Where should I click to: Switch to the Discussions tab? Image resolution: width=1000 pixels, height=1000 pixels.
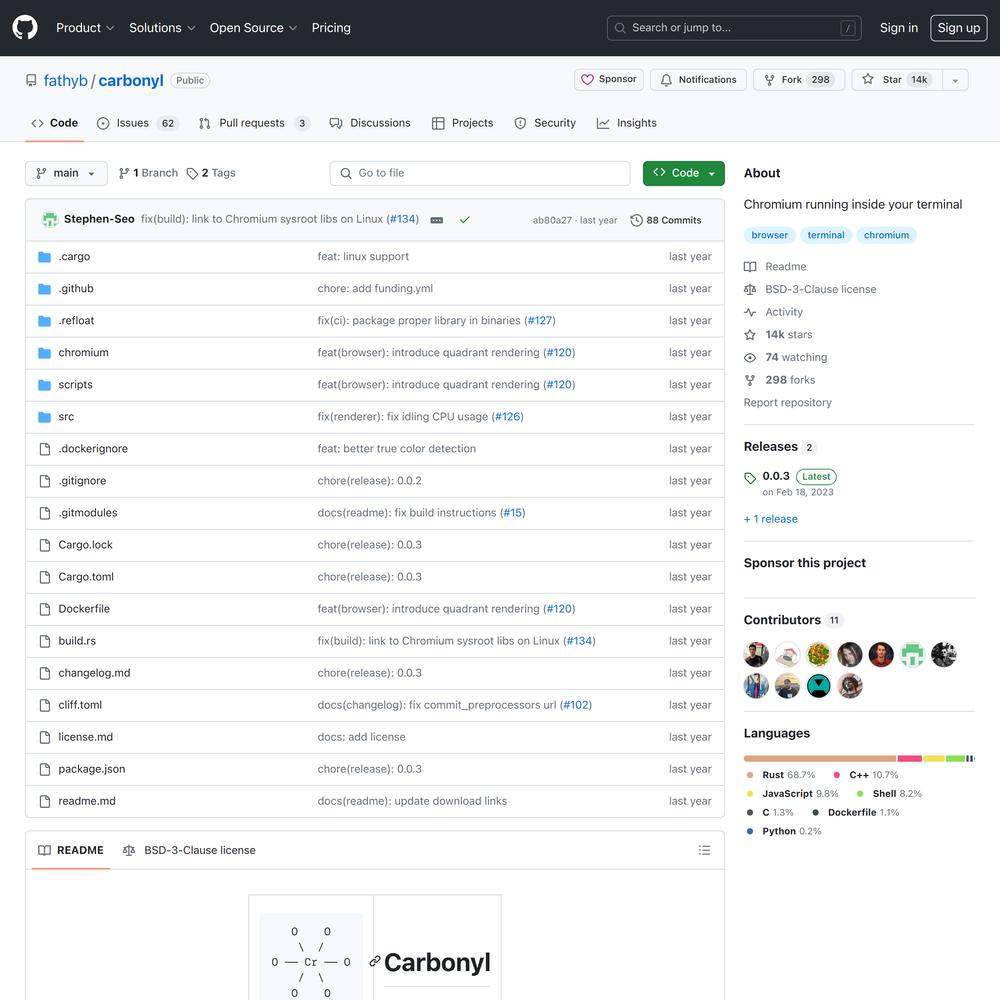click(370, 123)
